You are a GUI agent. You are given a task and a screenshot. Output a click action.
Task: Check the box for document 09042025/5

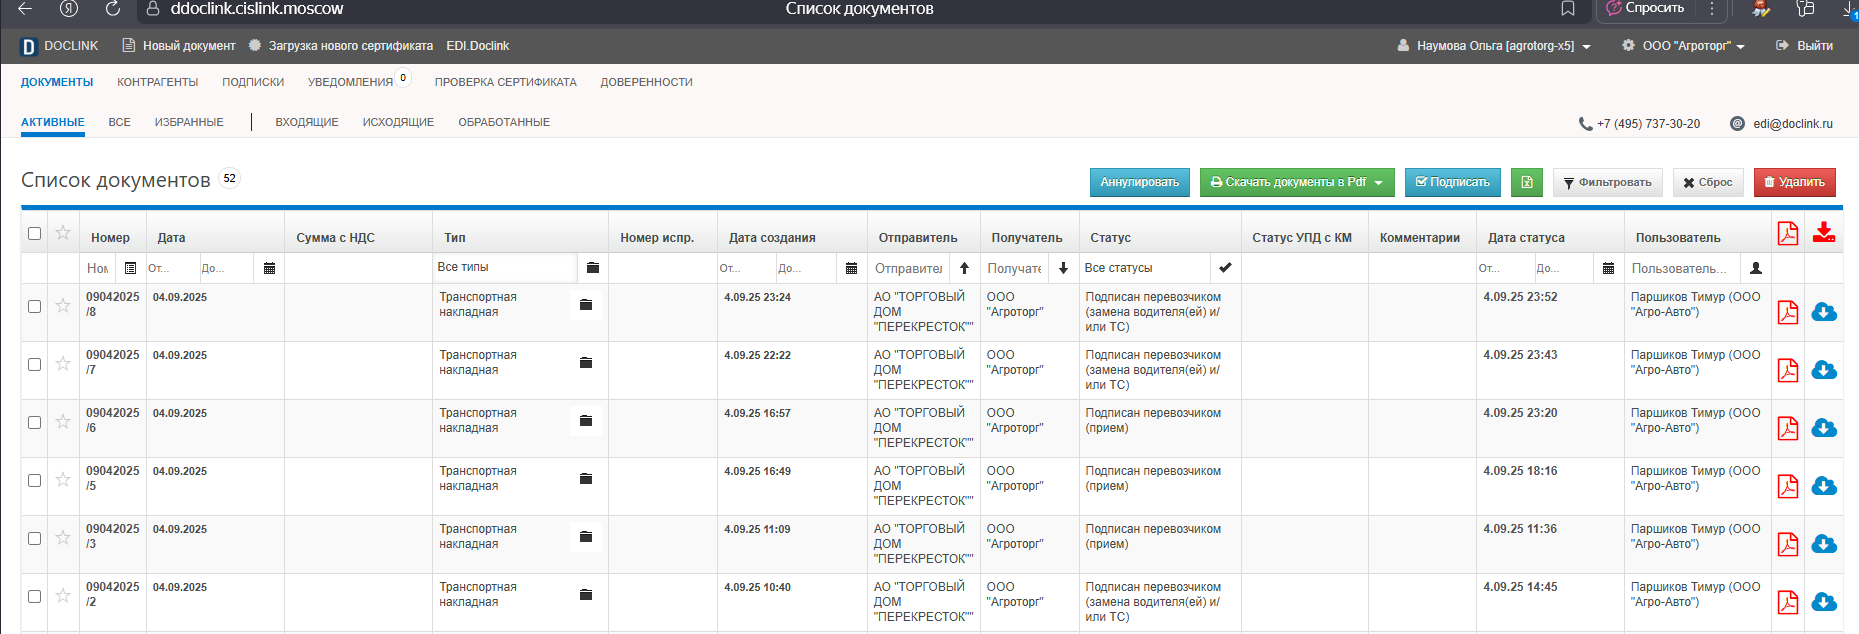(x=35, y=480)
